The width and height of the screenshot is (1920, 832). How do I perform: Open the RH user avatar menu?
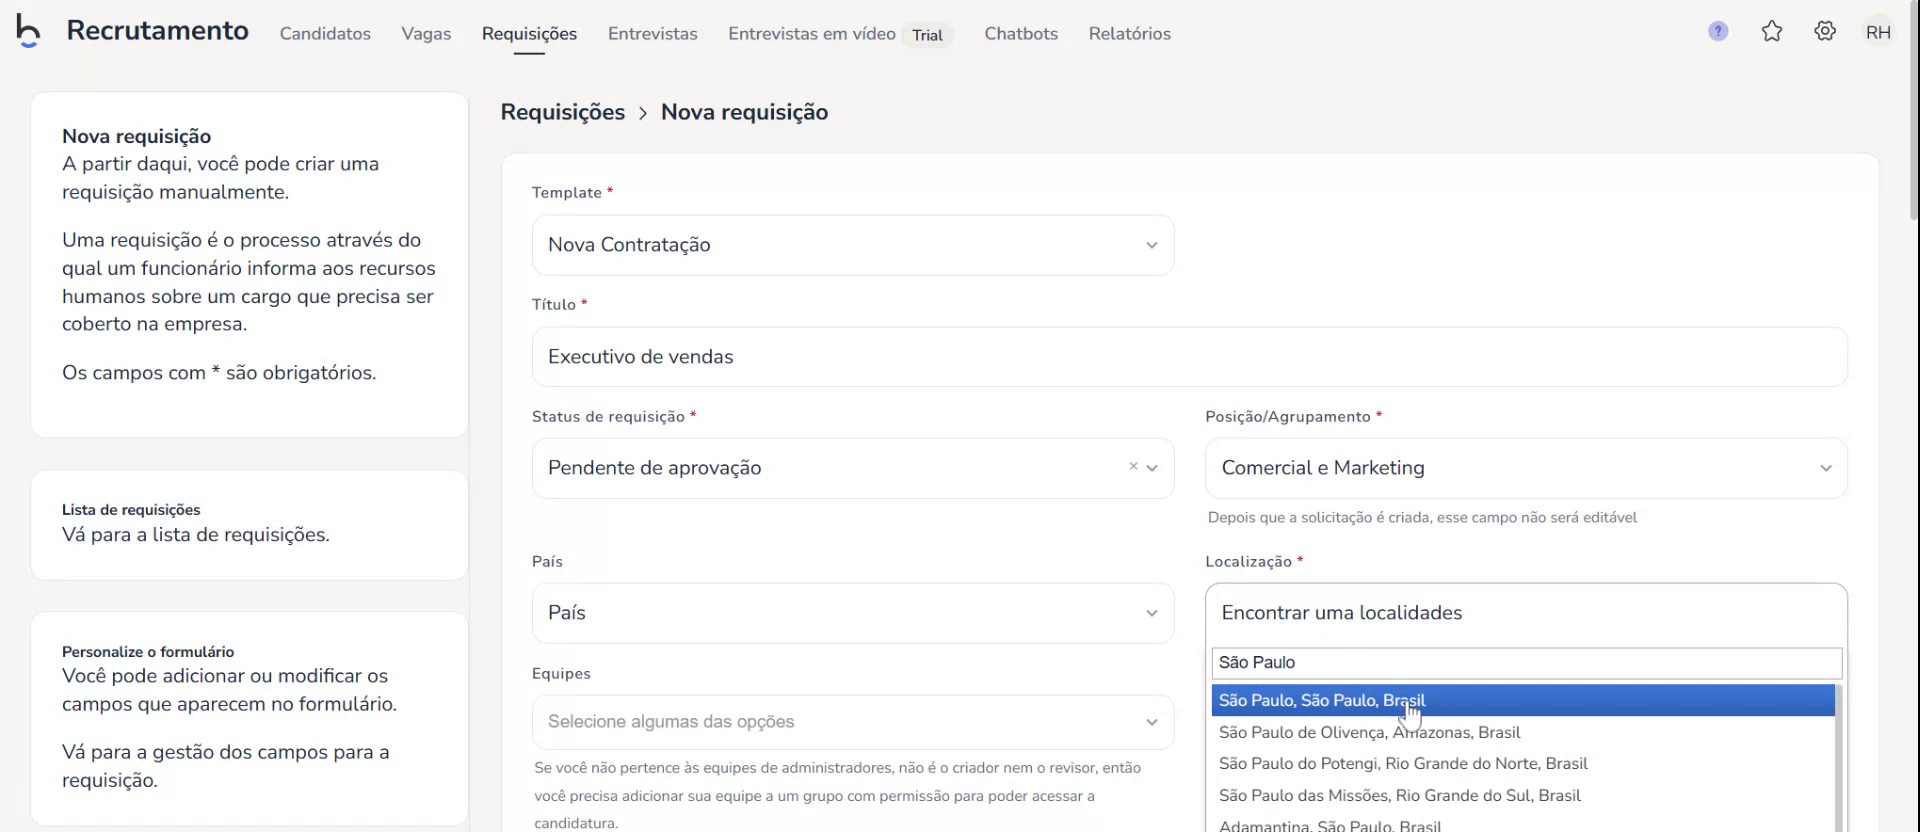tap(1878, 32)
